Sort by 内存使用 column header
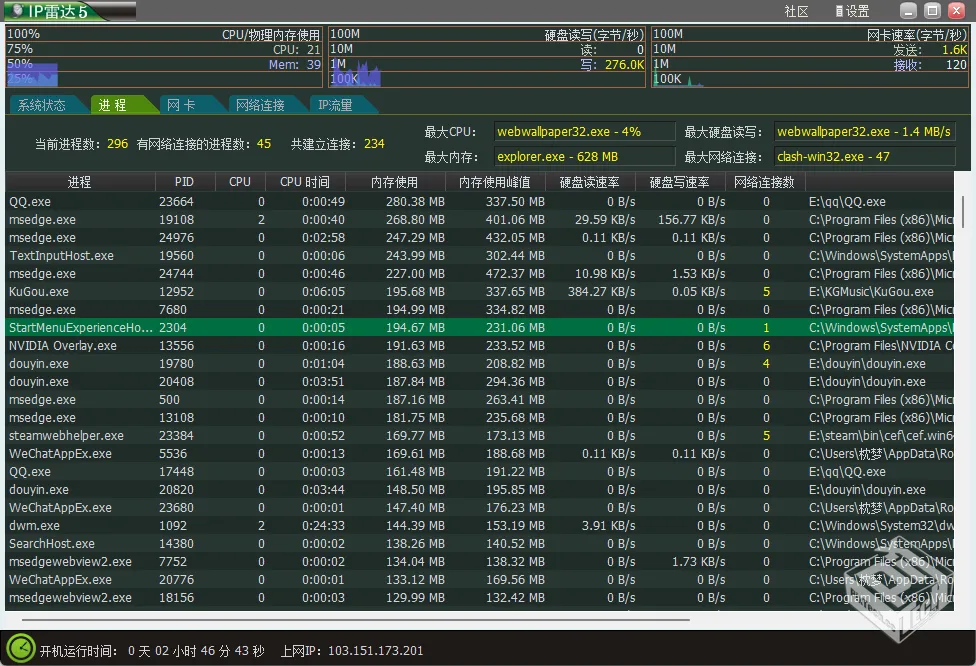 395,182
